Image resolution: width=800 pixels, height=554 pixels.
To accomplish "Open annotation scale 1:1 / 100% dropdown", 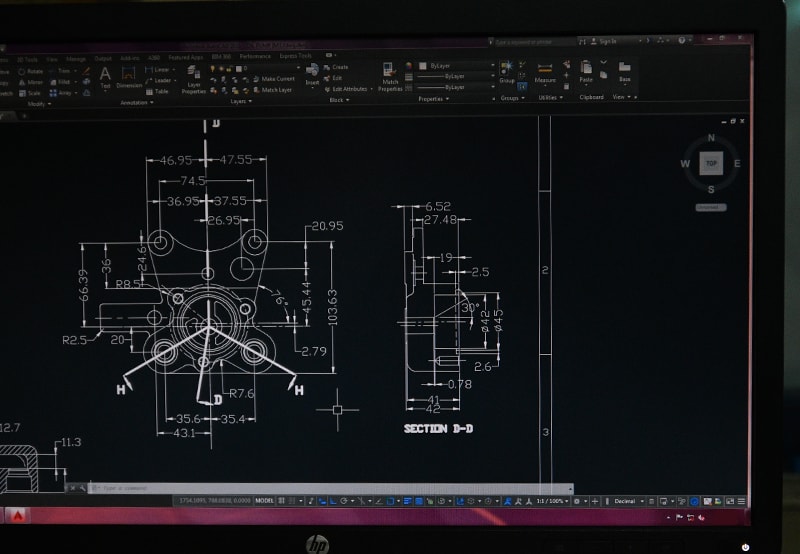I will [x=552, y=501].
